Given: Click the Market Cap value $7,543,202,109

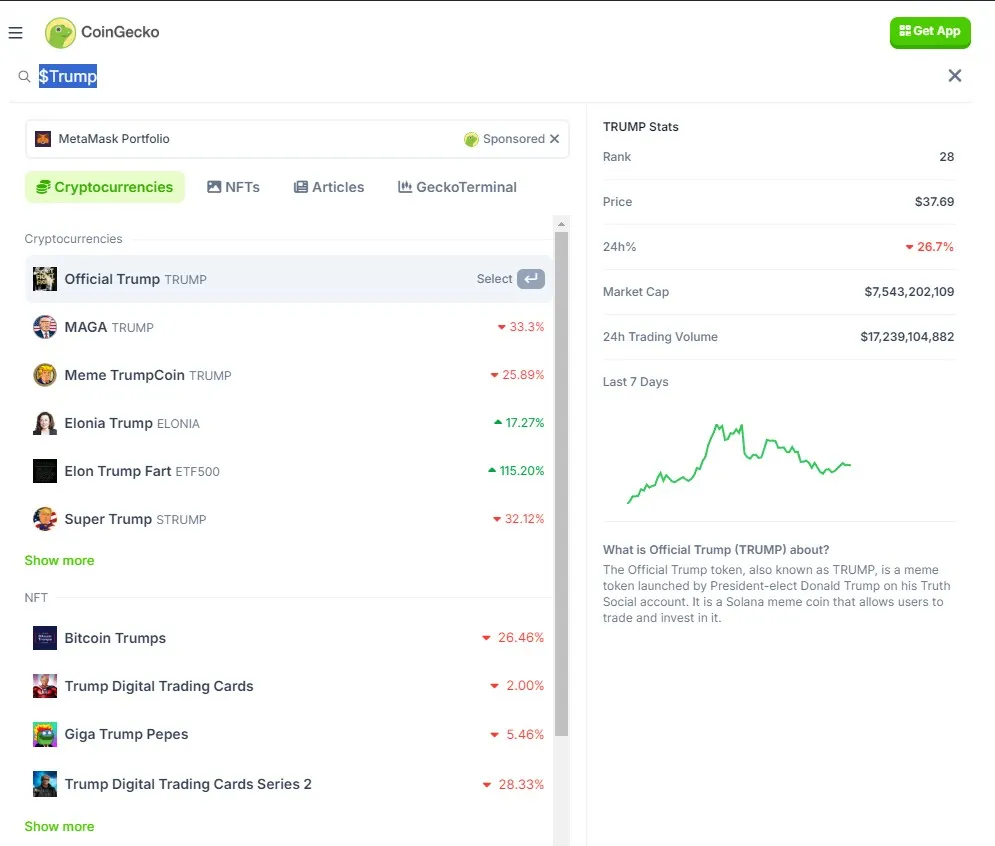Looking at the screenshot, I should pyautogui.click(x=909, y=292).
